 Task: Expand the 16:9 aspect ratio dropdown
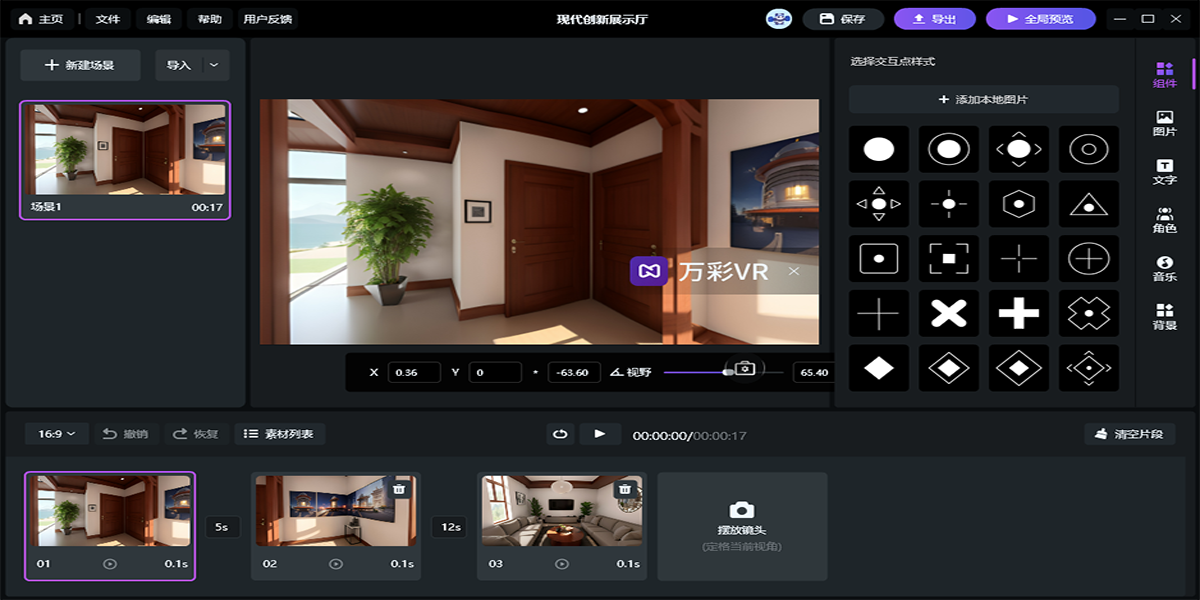[x=57, y=434]
